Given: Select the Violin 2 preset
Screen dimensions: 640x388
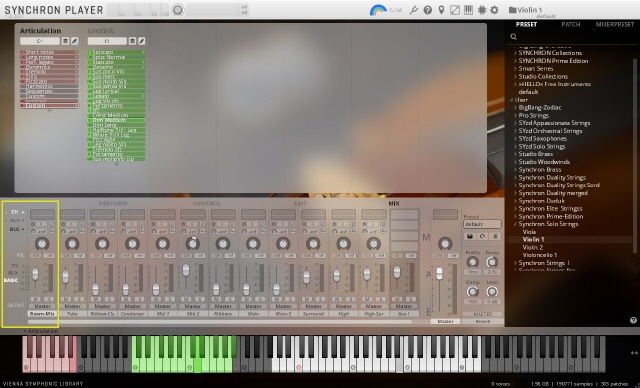Looking at the screenshot, I should [x=533, y=247].
